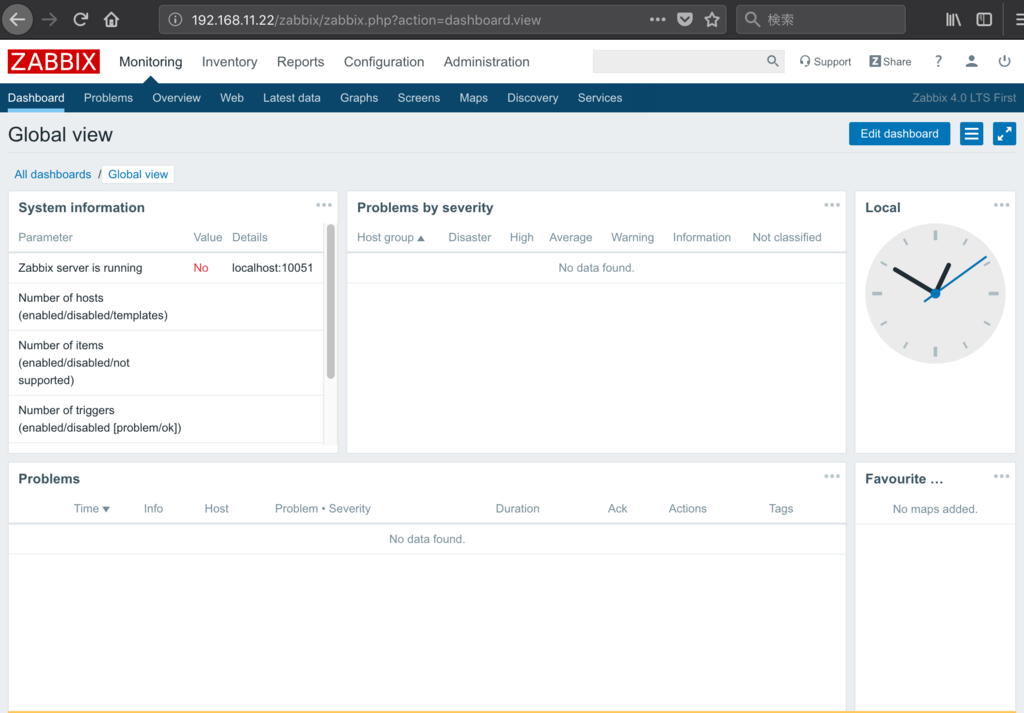Click 'Number of hosts' parameter row
Screen dimensions: 1024x713
pos(166,307)
